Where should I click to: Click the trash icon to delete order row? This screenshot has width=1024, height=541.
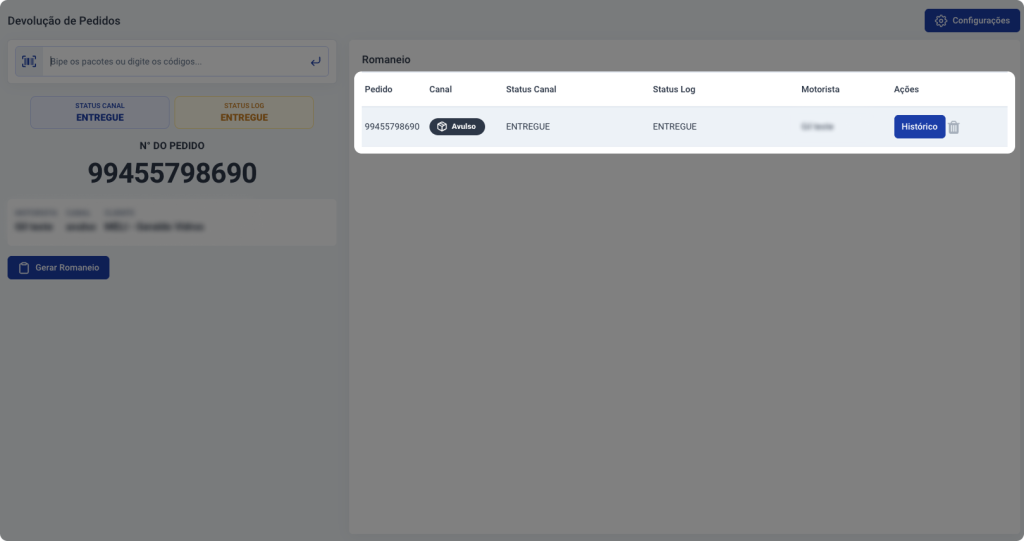tap(953, 127)
